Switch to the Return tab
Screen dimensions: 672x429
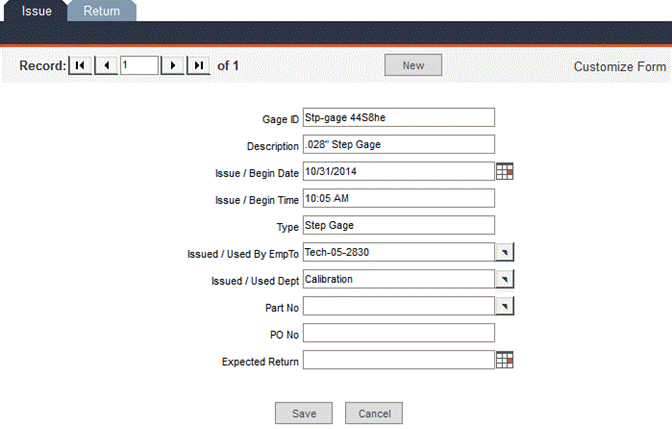click(x=102, y=11)
